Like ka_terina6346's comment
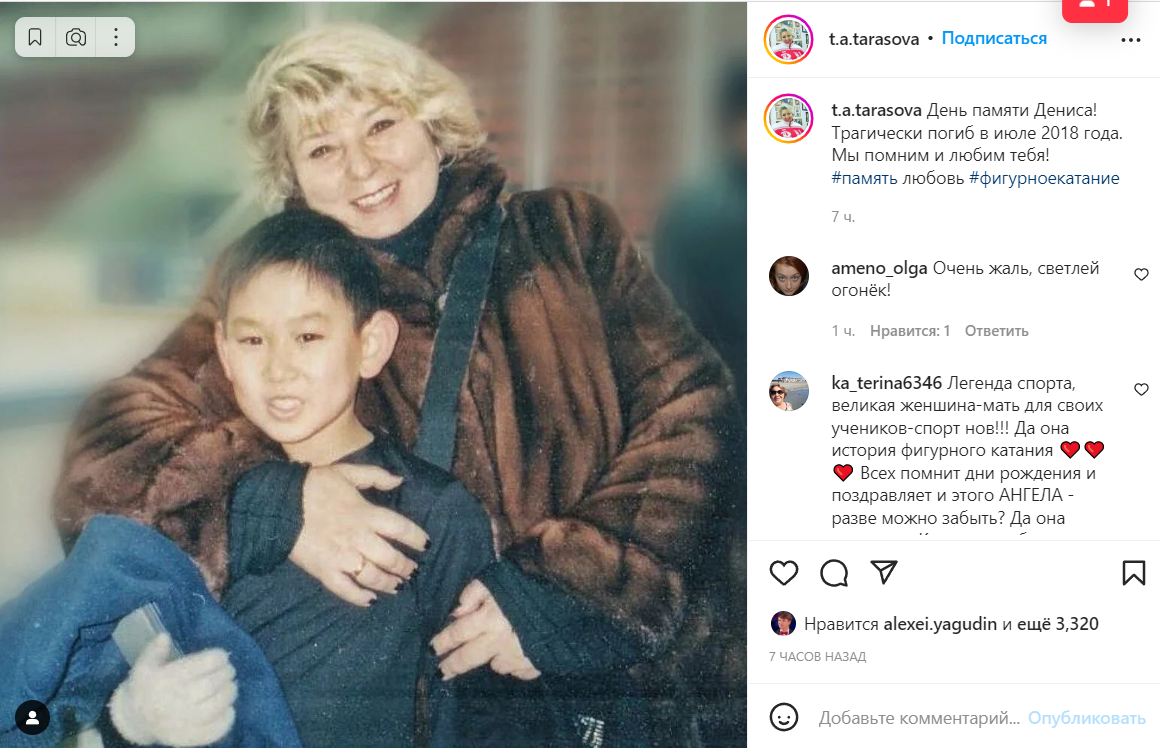The height and width of the screenshot is (748, 1160). (x=1141, y=389)
